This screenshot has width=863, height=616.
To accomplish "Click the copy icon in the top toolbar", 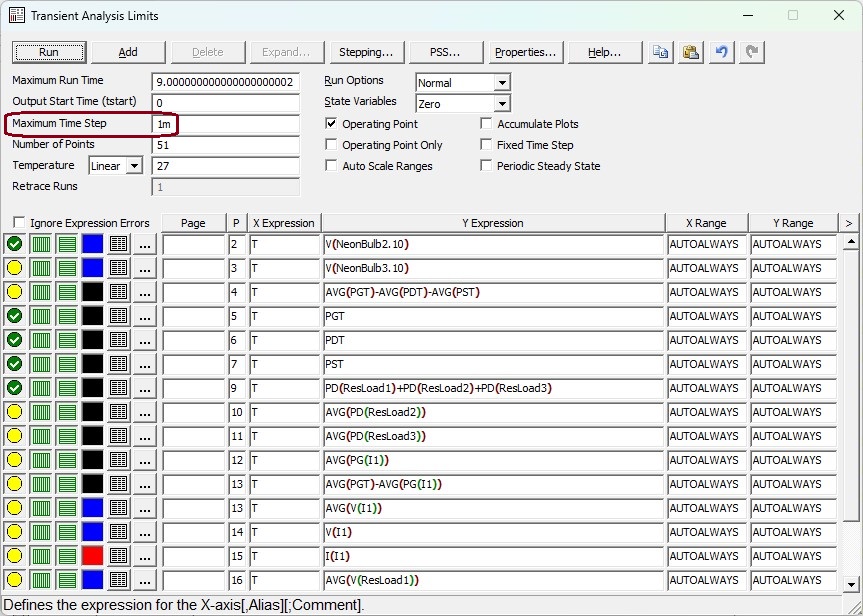I will point(660,52).
